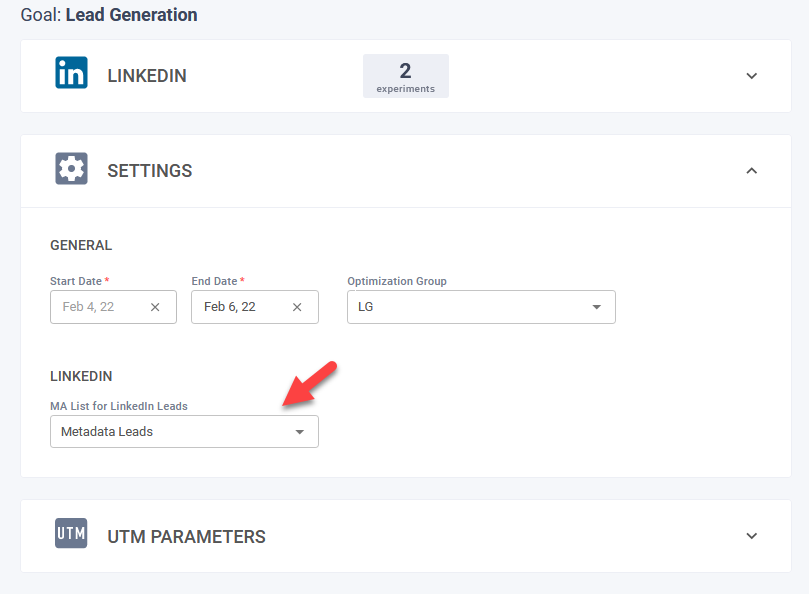Expand the LinkedIn section using its chevron

point(752,76)
